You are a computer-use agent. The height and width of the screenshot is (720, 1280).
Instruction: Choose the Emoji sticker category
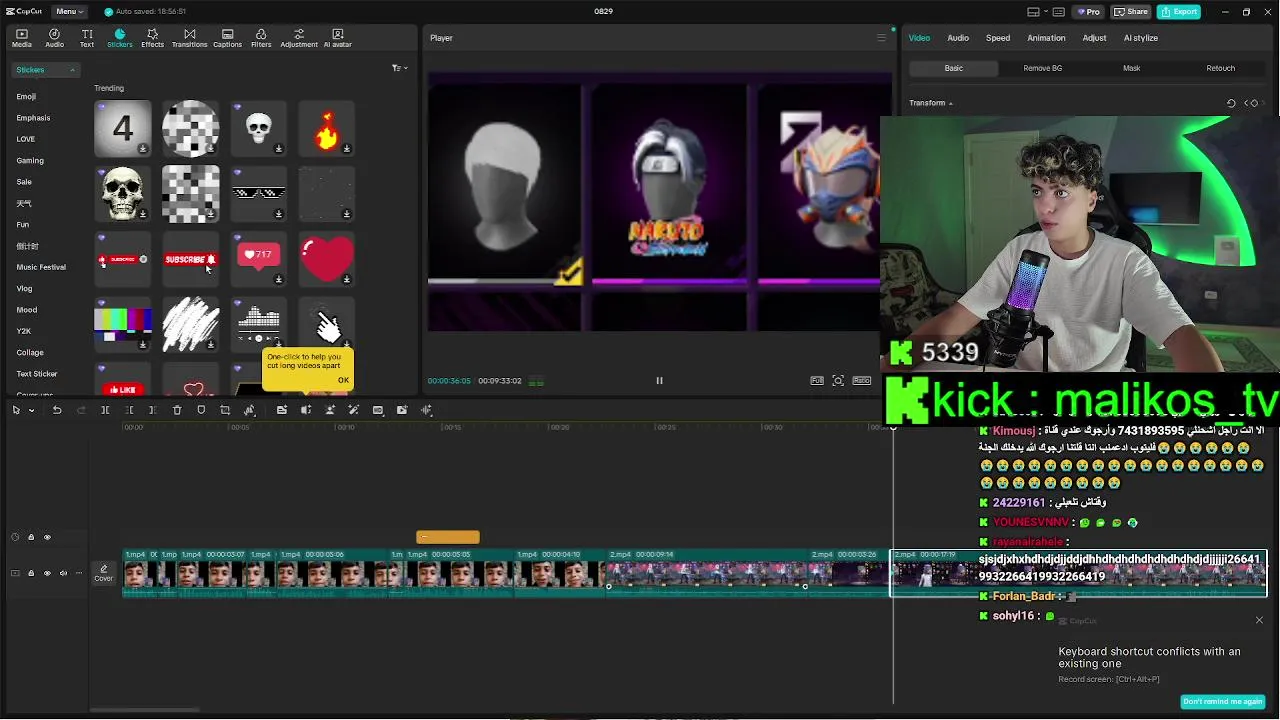26,97
